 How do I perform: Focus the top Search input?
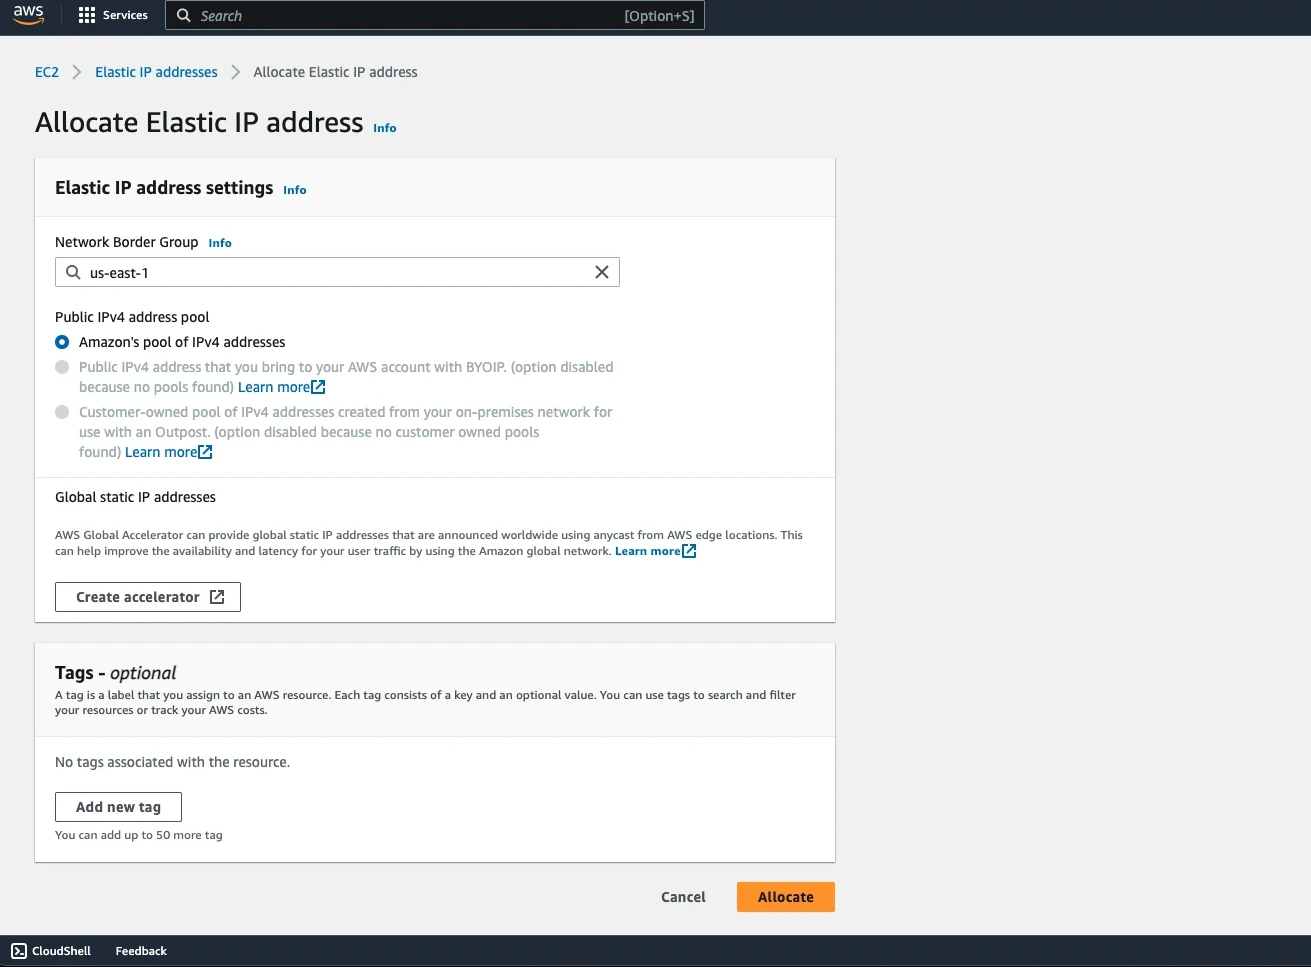tap(435, 15)
